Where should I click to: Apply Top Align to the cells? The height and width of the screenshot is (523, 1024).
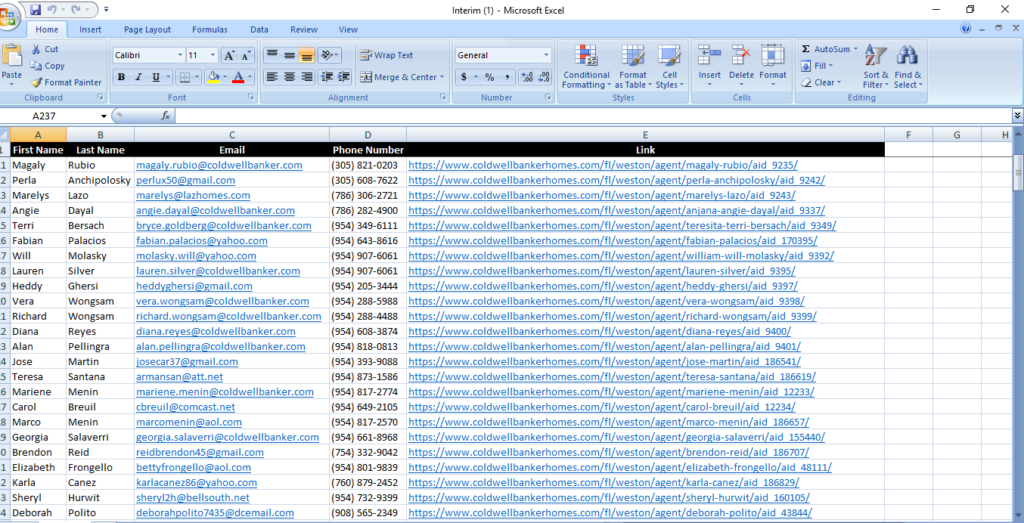(272, 55)
